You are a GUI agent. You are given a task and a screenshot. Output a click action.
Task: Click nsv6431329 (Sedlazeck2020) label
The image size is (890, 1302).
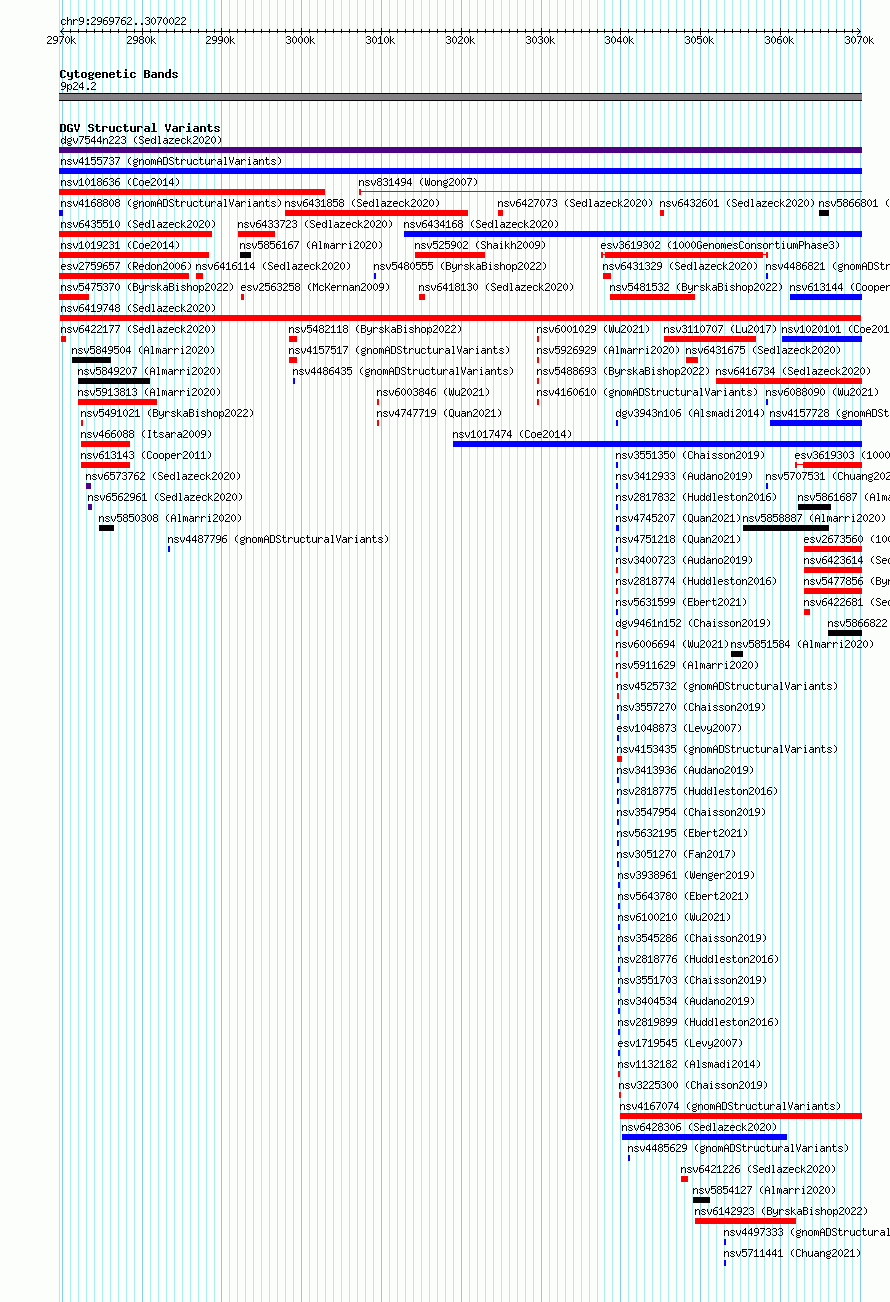click(680, 266)
